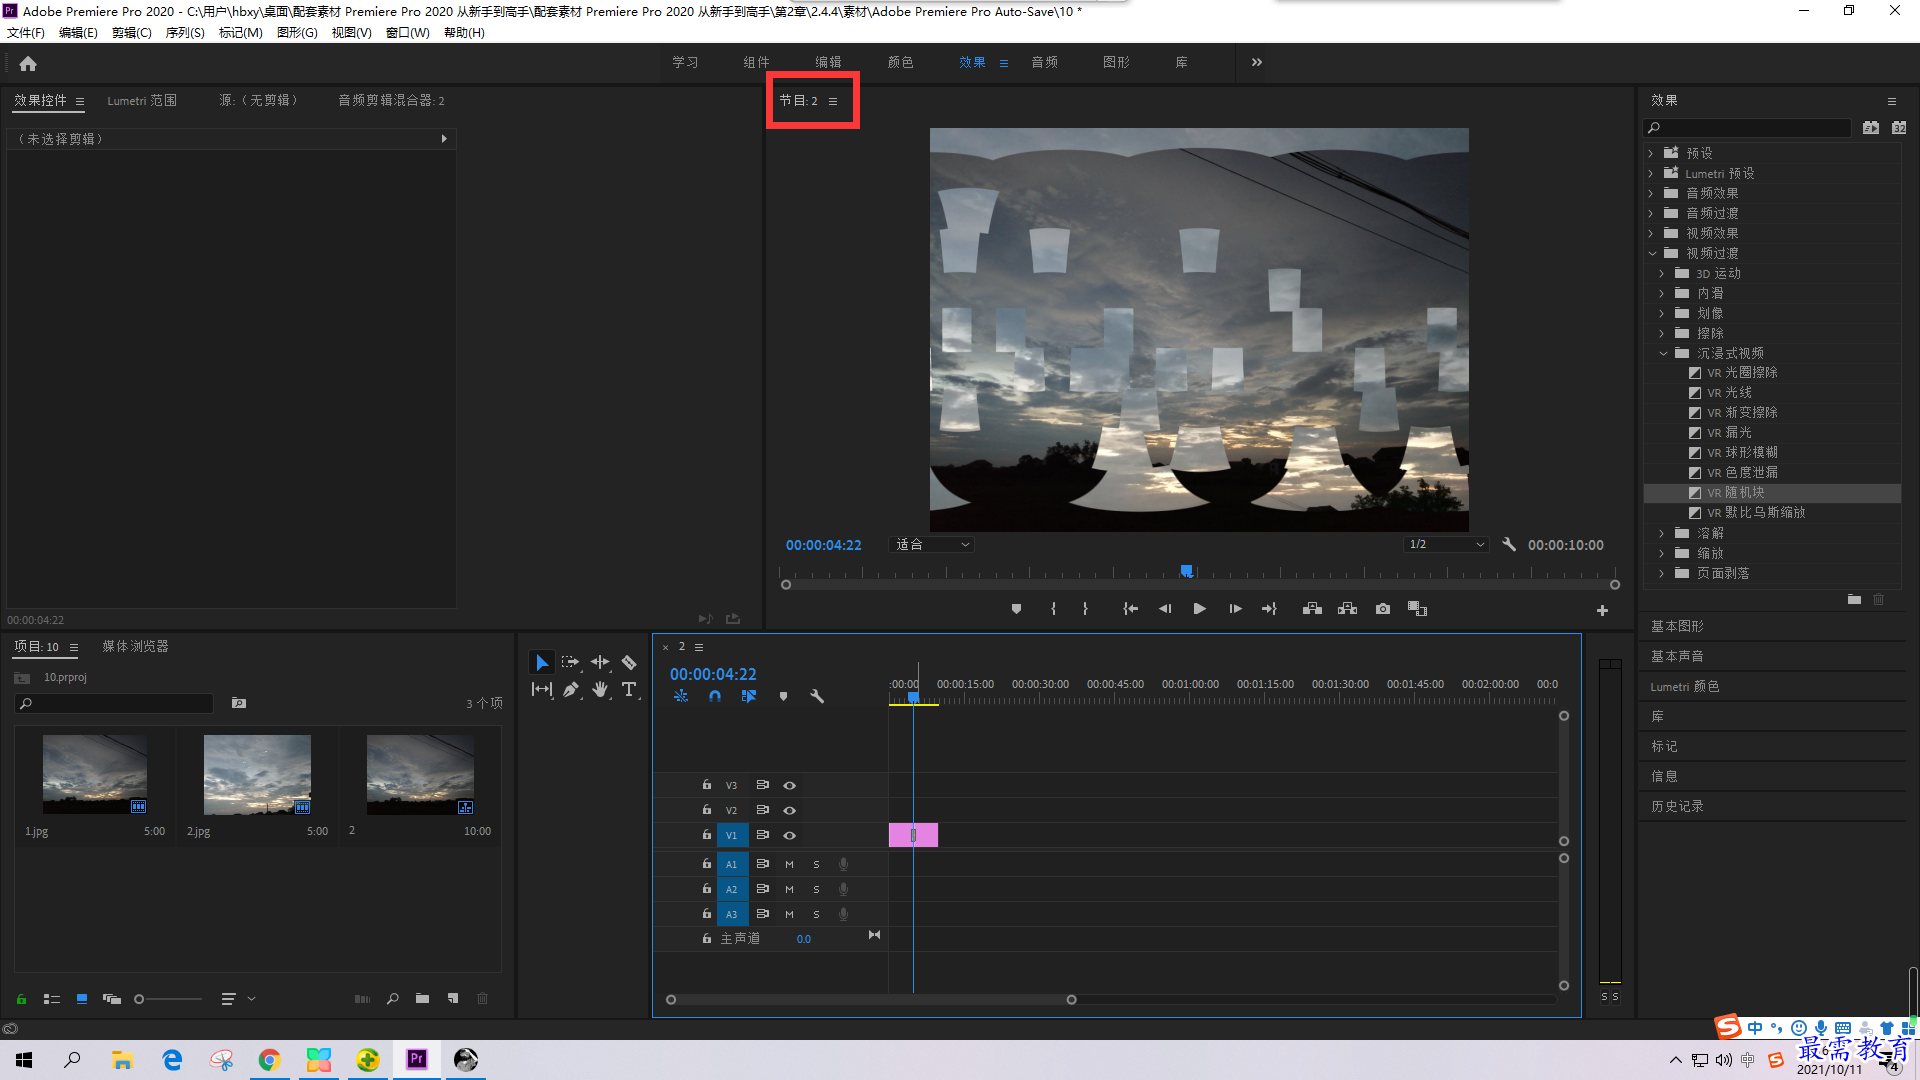Add marker in timeline panel
This screenshot has width=1920, height=1080.
point(783,696)
